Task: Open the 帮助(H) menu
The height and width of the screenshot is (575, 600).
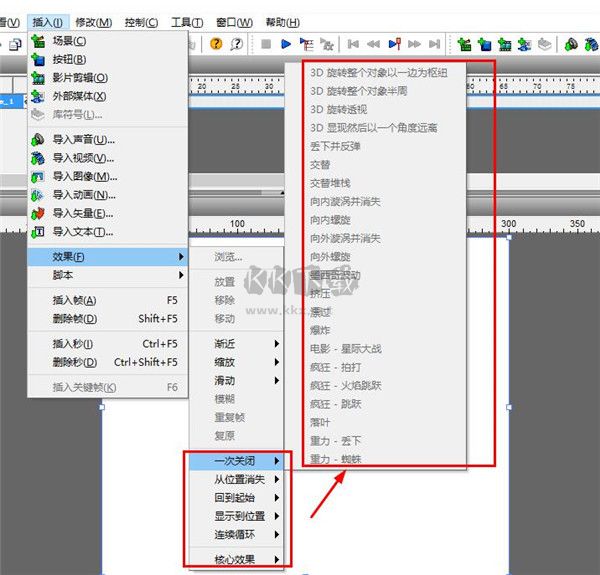Action: click(282, 22)
